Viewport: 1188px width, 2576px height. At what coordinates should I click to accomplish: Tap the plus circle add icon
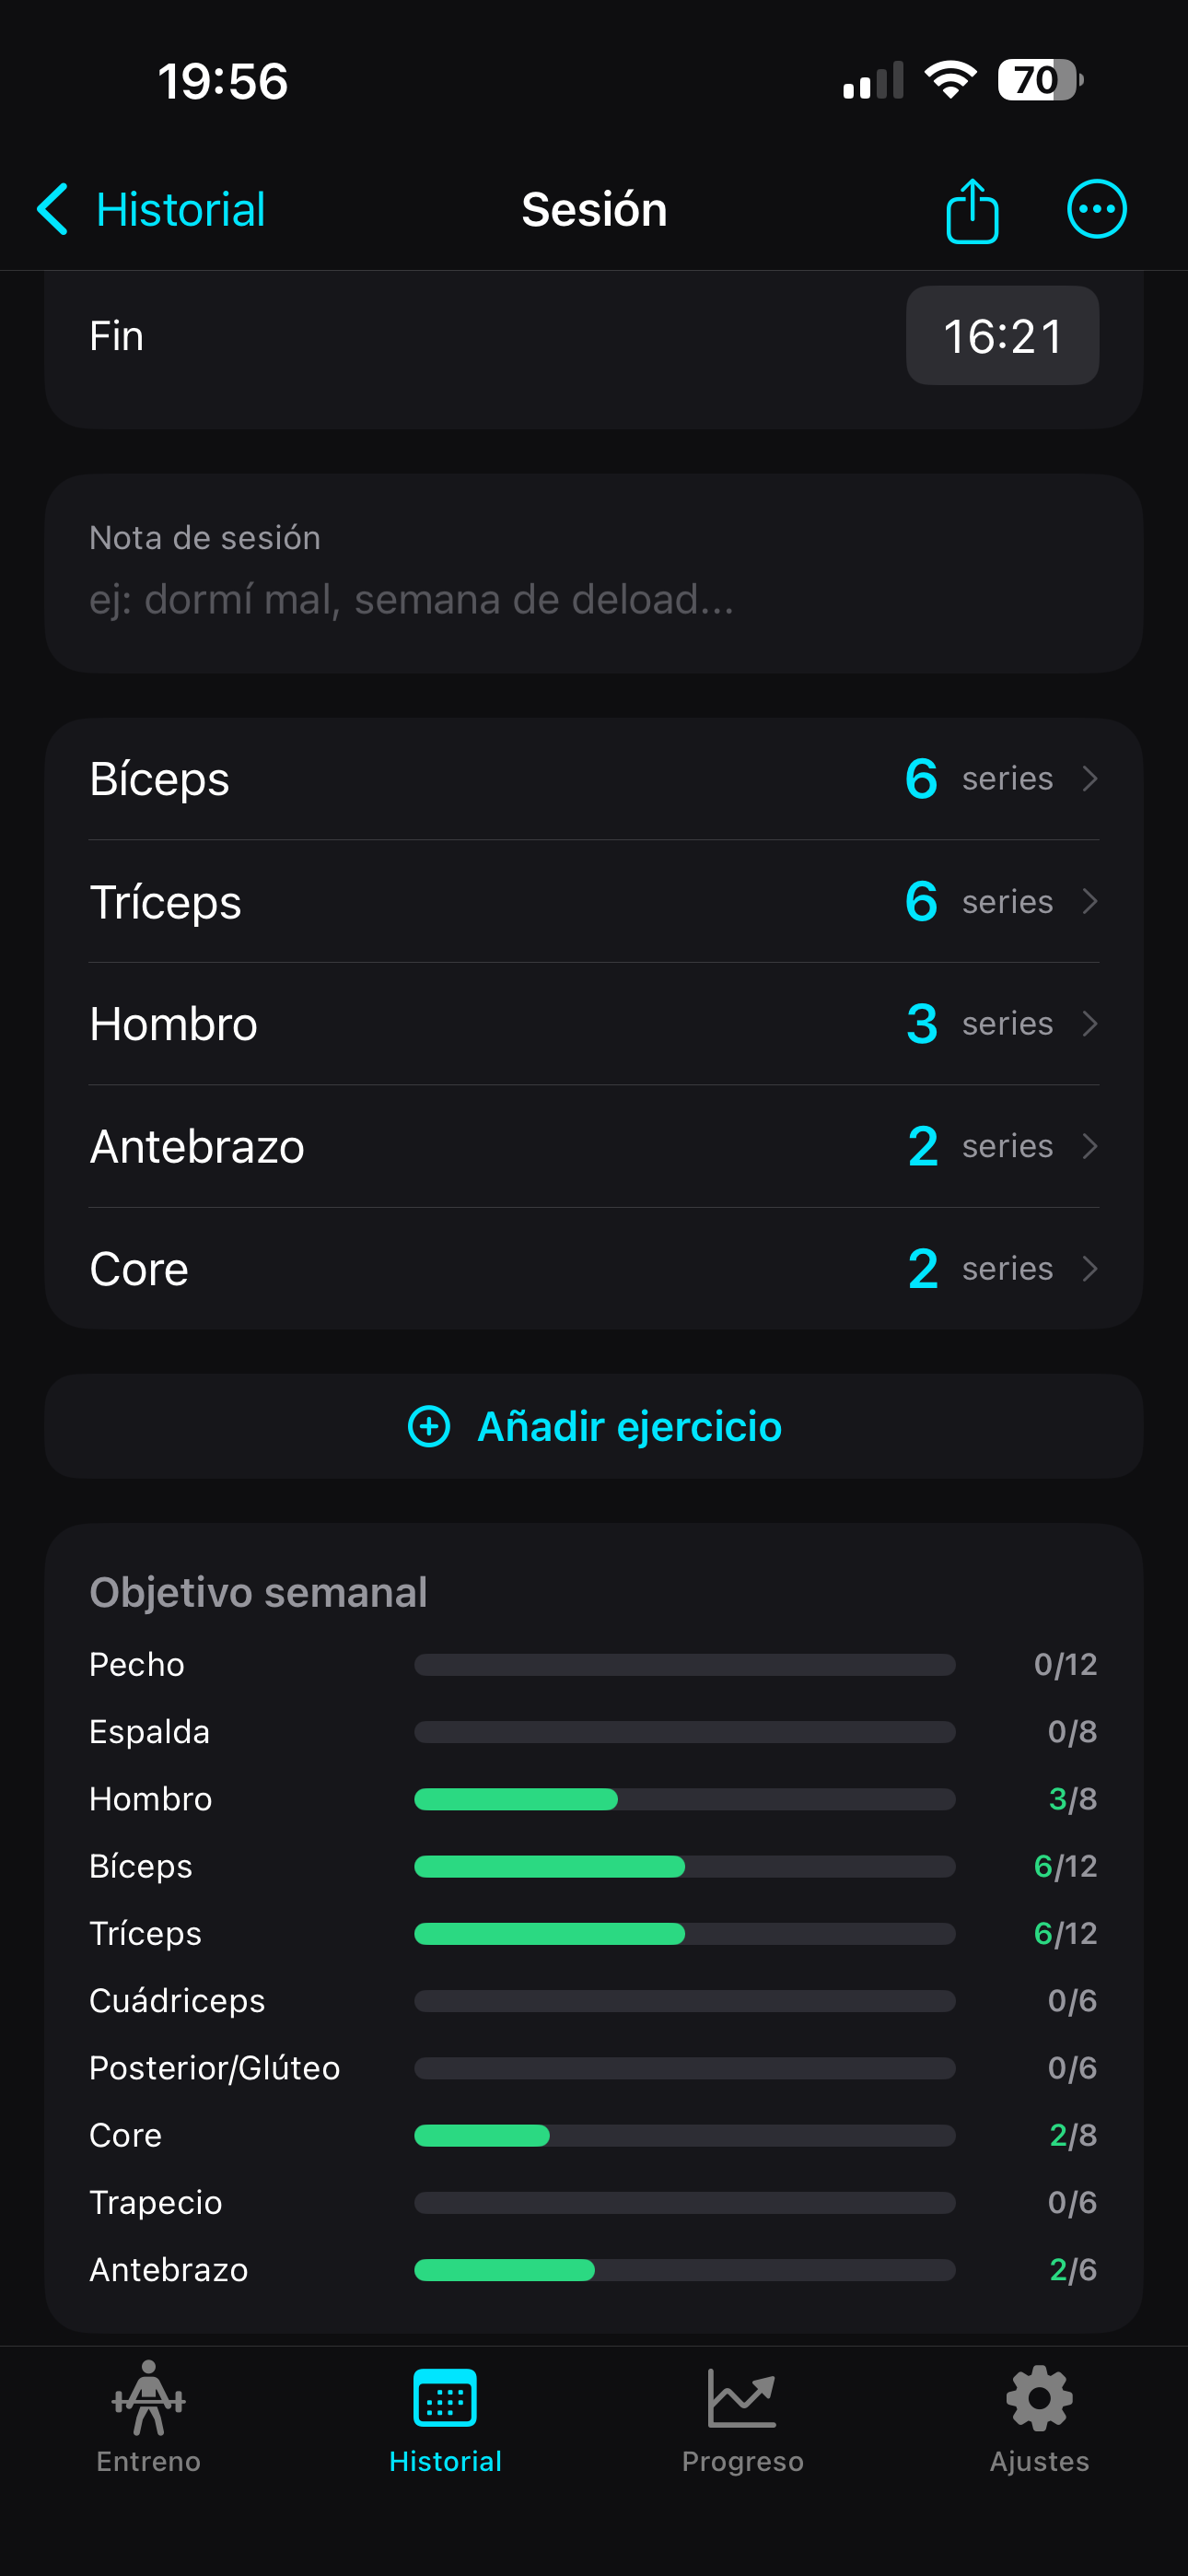click(x=429, y=1426)
